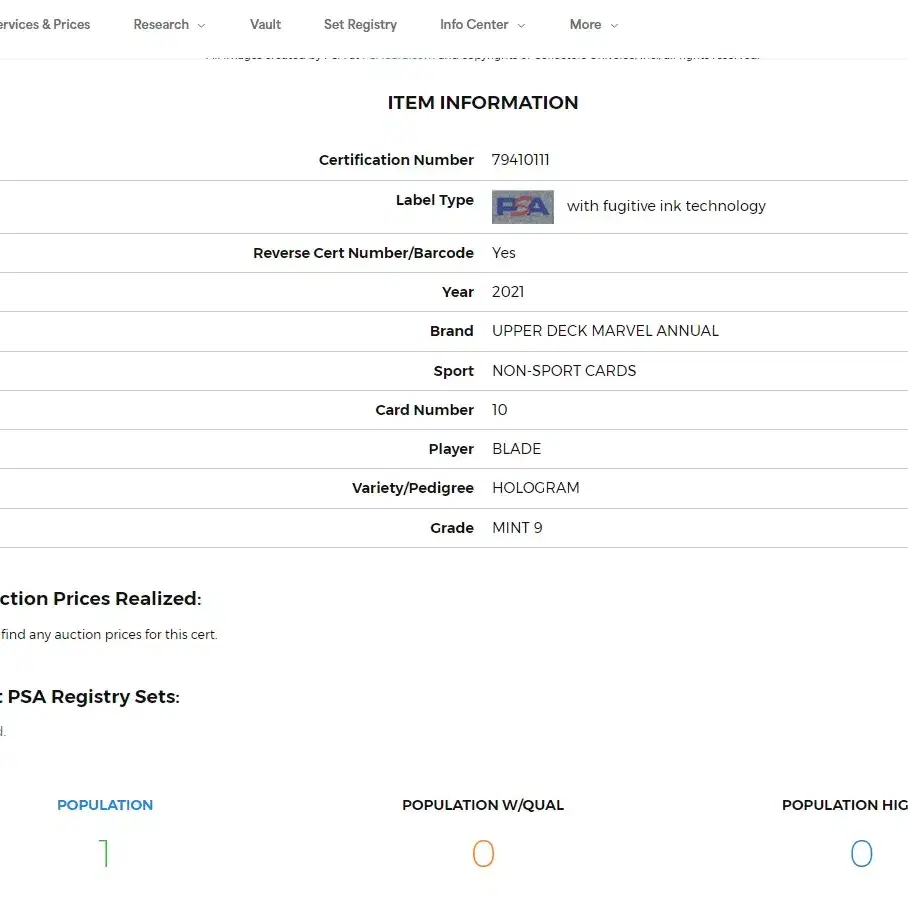The width and height of the screenshot is (908, 908).
Task: Click the 'find any auction prices for this cert.' message
Action: click(x=109, y=635)
